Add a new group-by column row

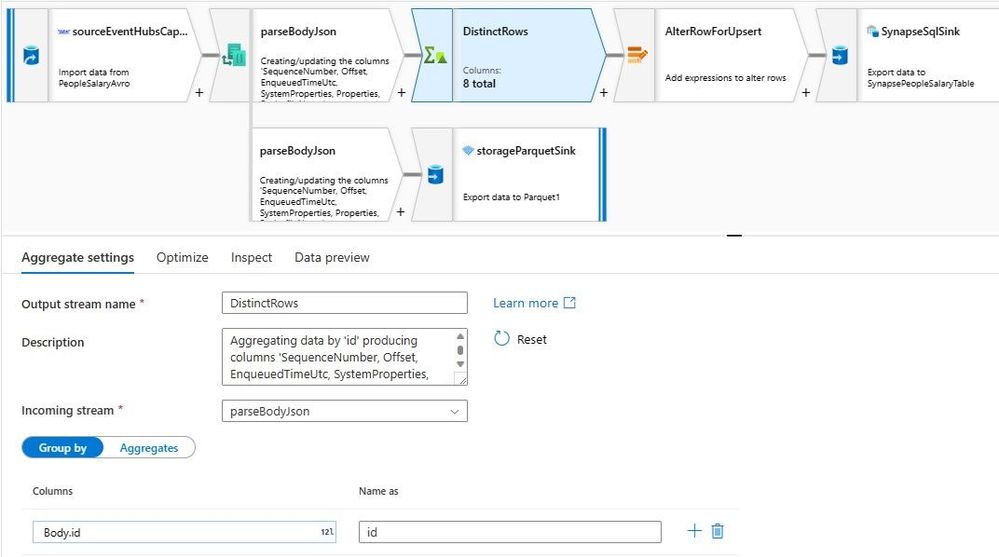coord(694,531)
